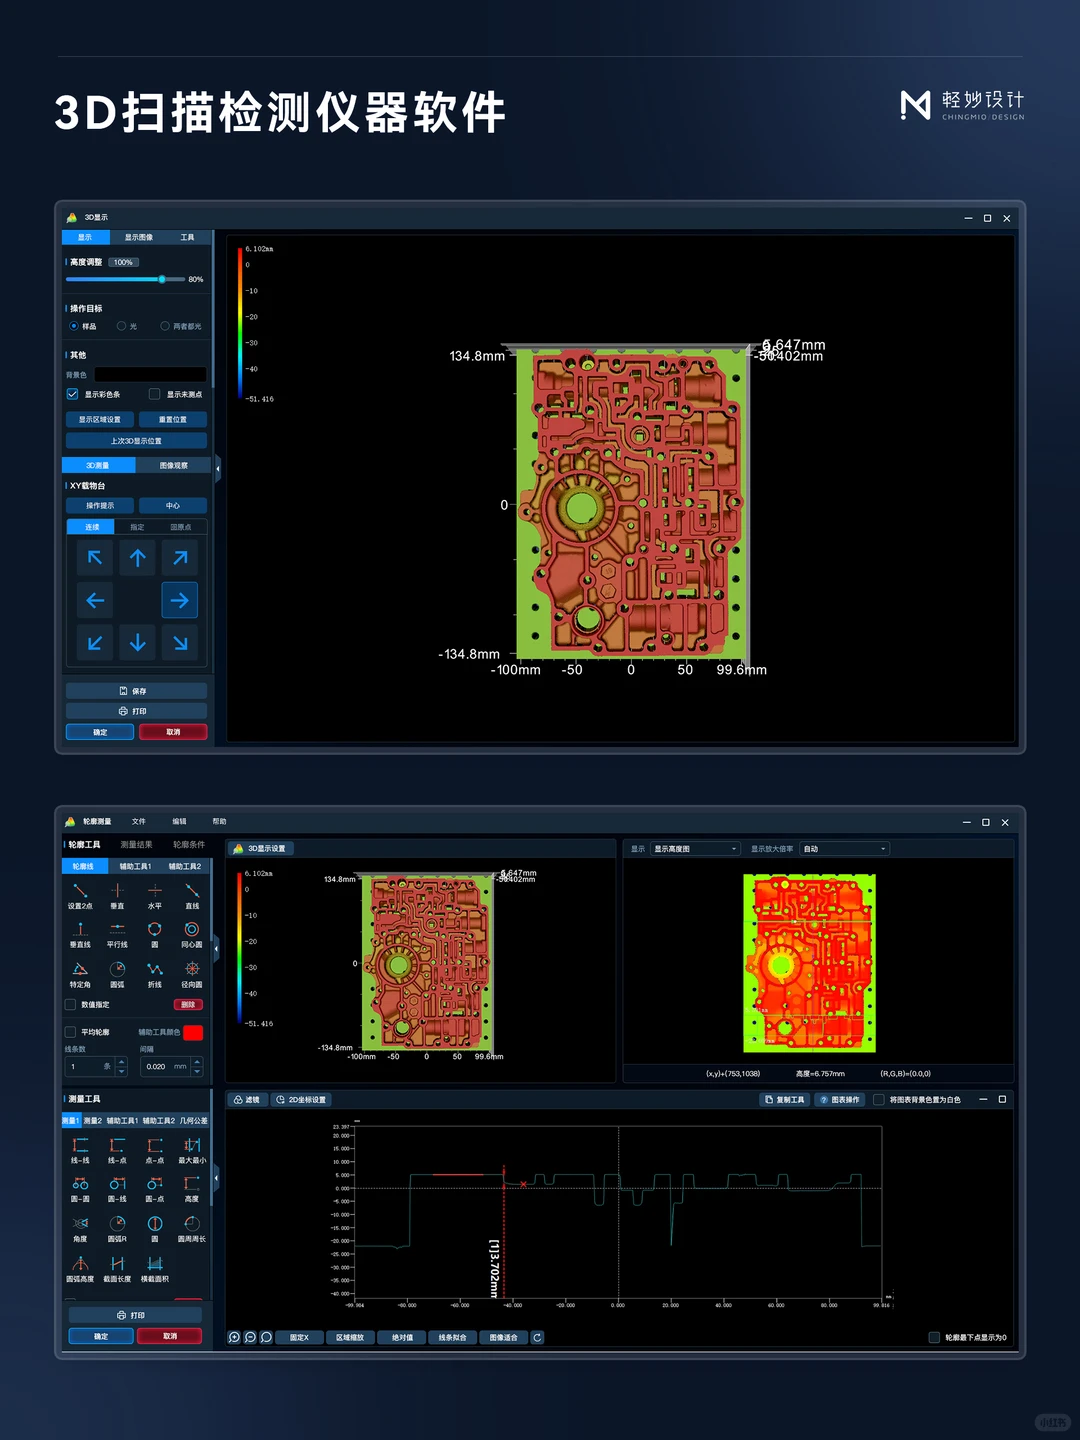Viewport: 1080px width, 1440px height.
Task: Pick the 点-点 point-to-point measurement
Action: point(155,1150)
